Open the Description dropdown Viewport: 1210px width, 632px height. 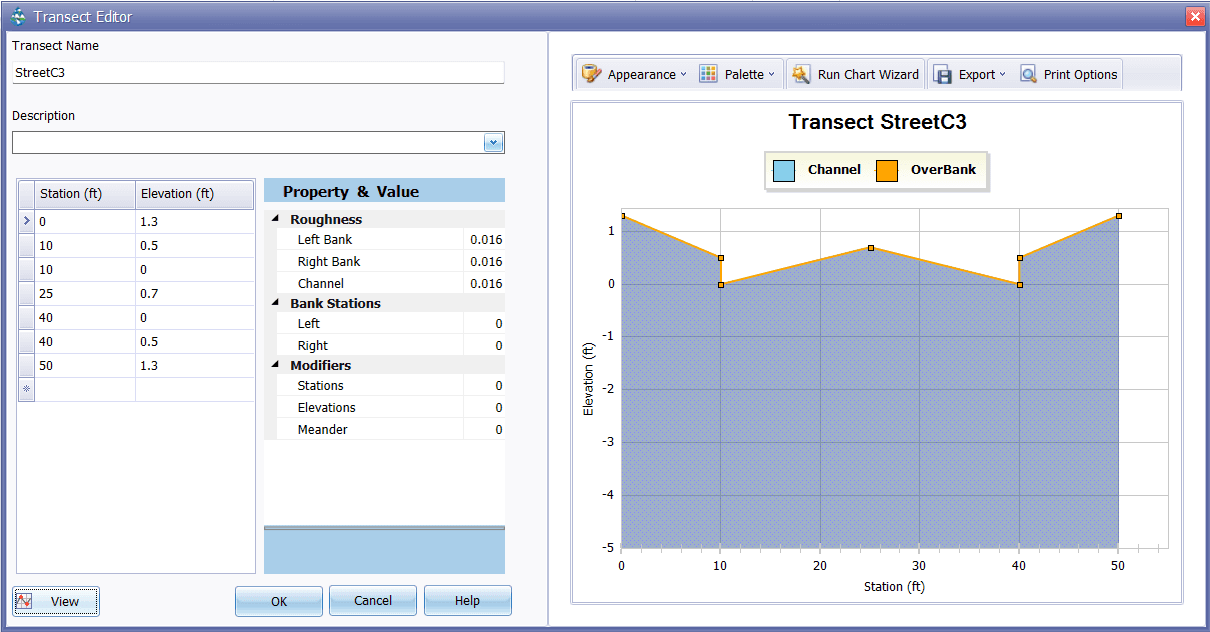493,142
